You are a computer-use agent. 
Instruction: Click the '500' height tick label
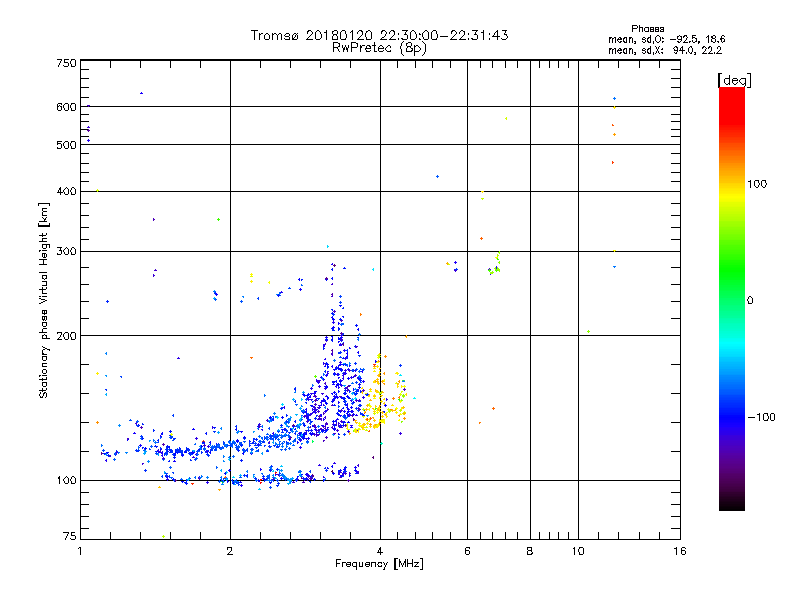(66, 145)
